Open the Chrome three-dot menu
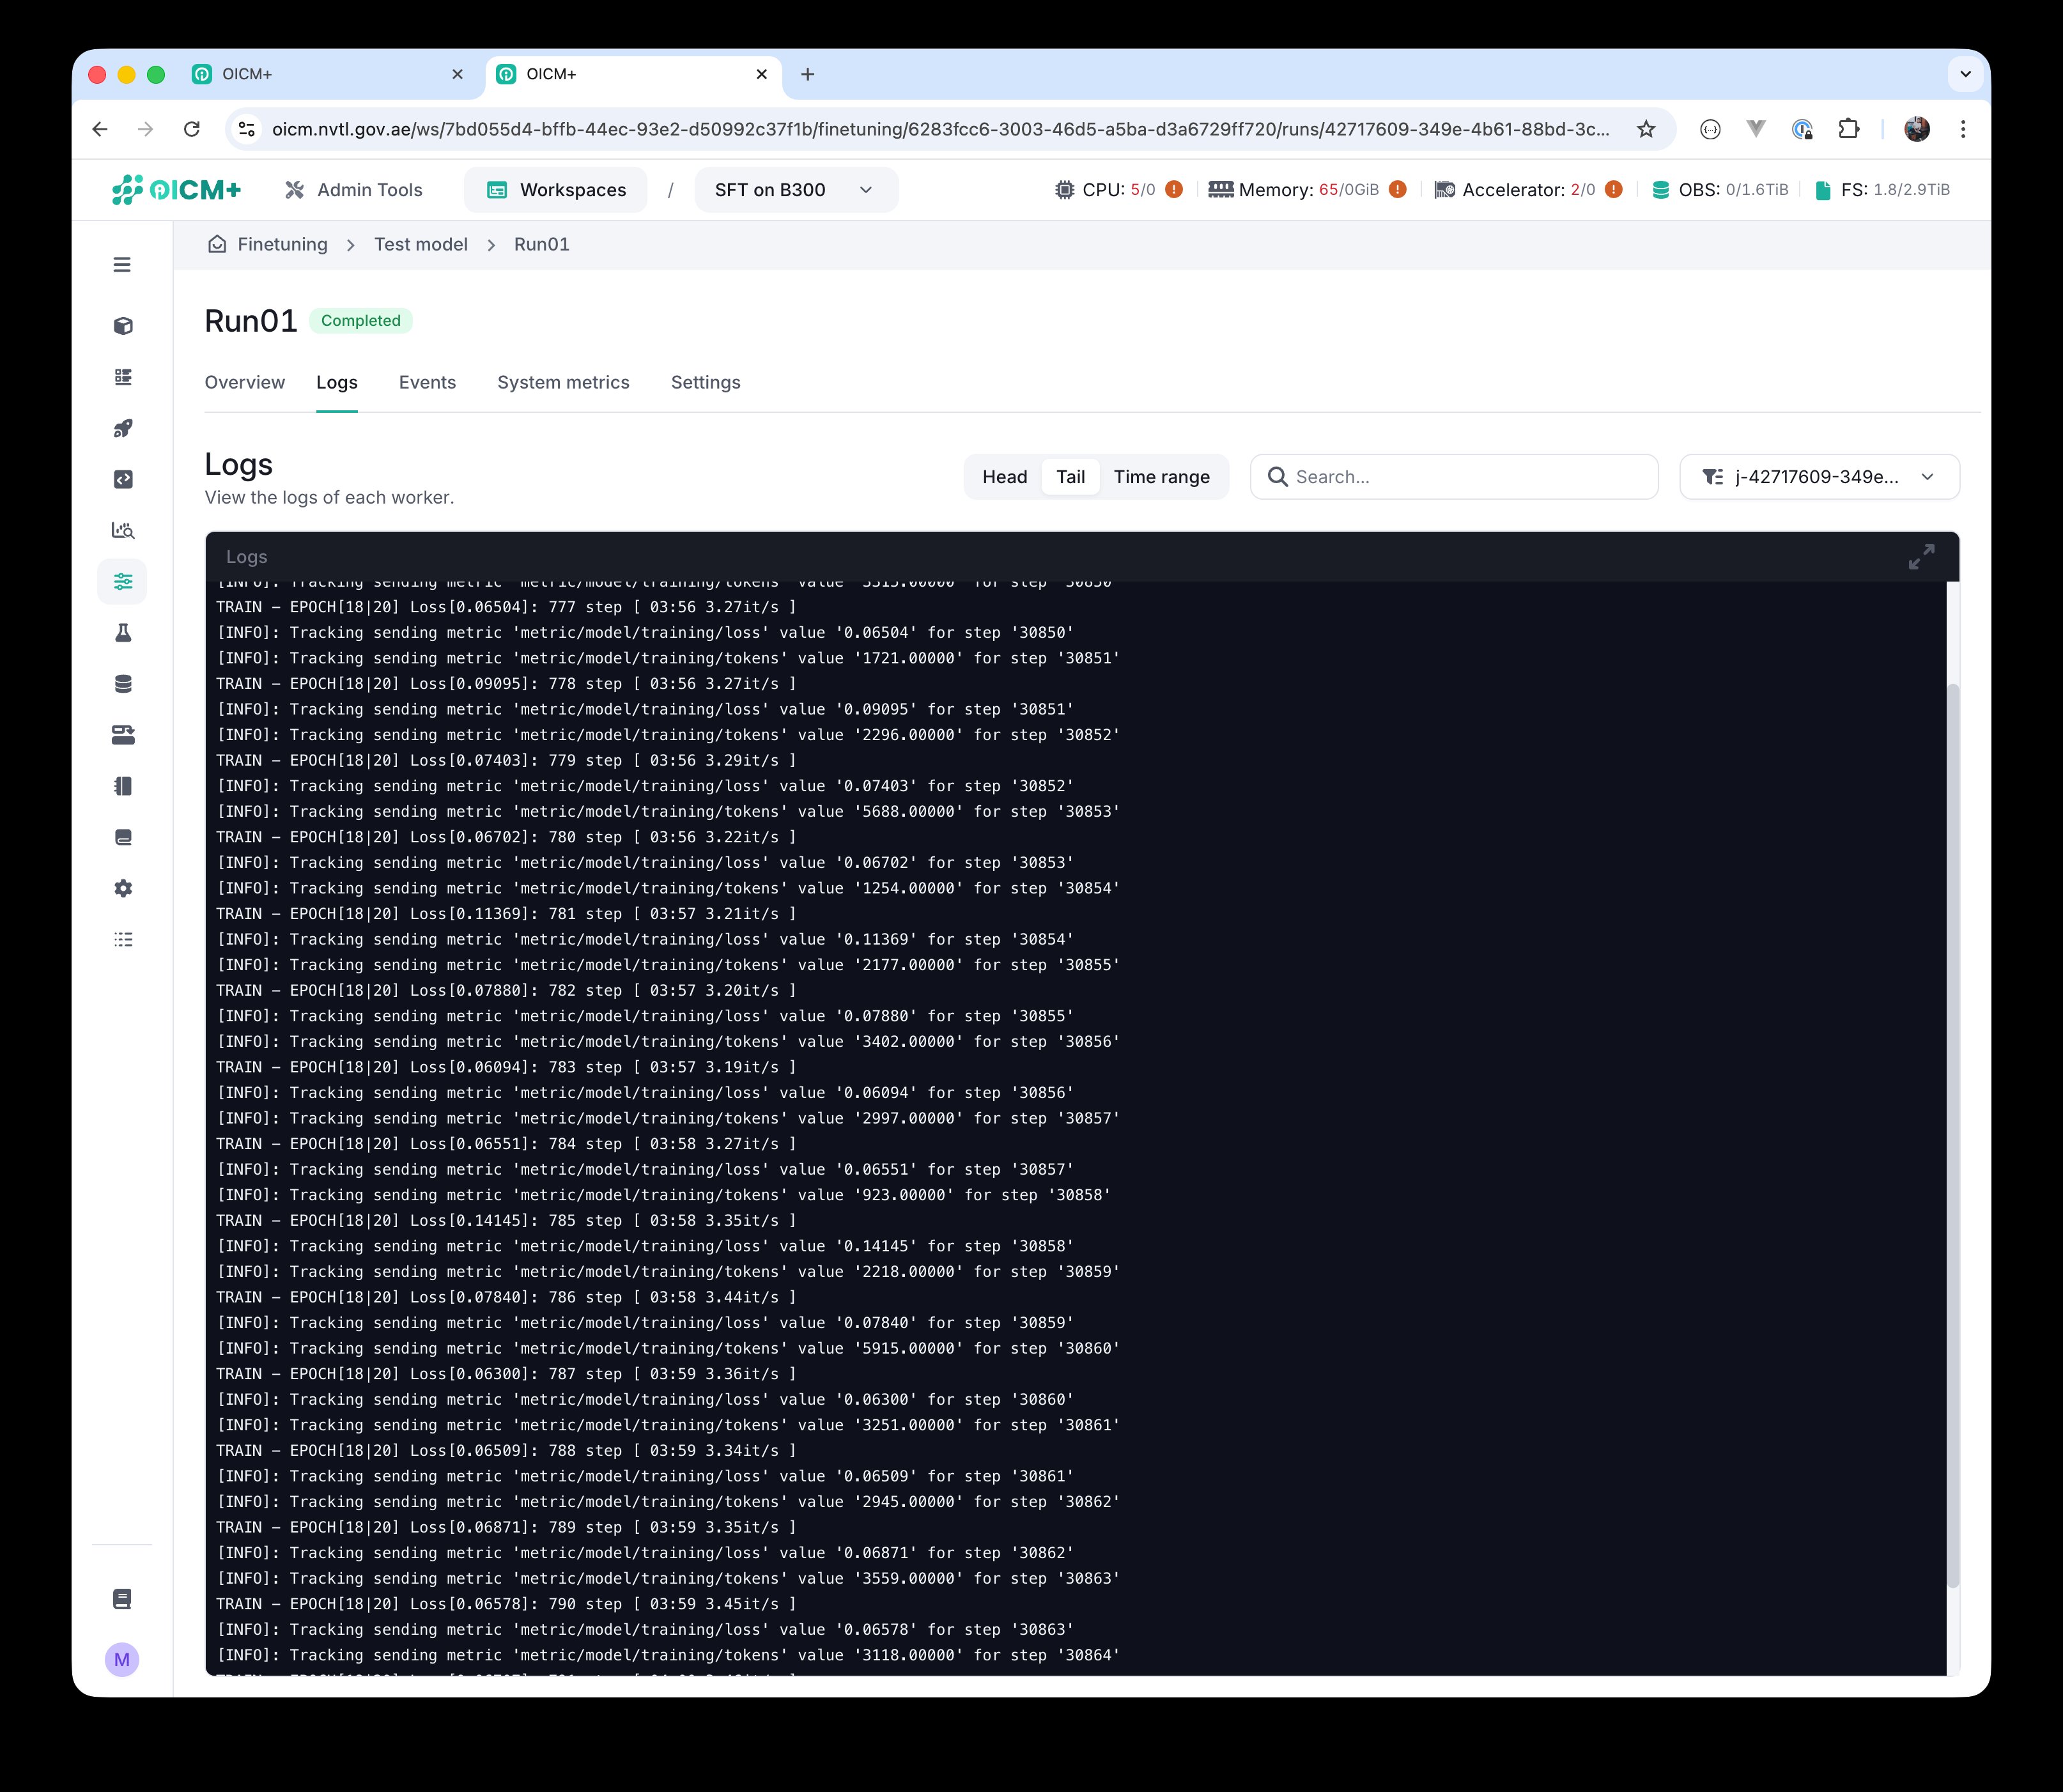Screen dimensions: 2063x1792 tap(1963, 129)
